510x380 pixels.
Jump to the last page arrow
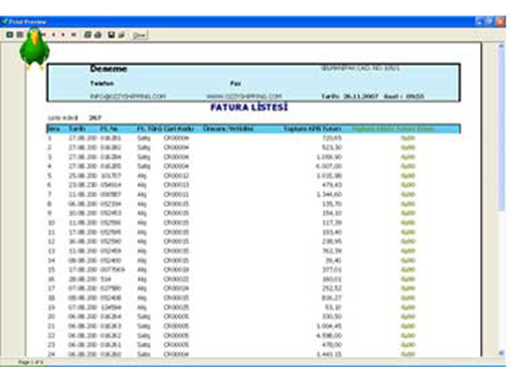pos(74,34)
